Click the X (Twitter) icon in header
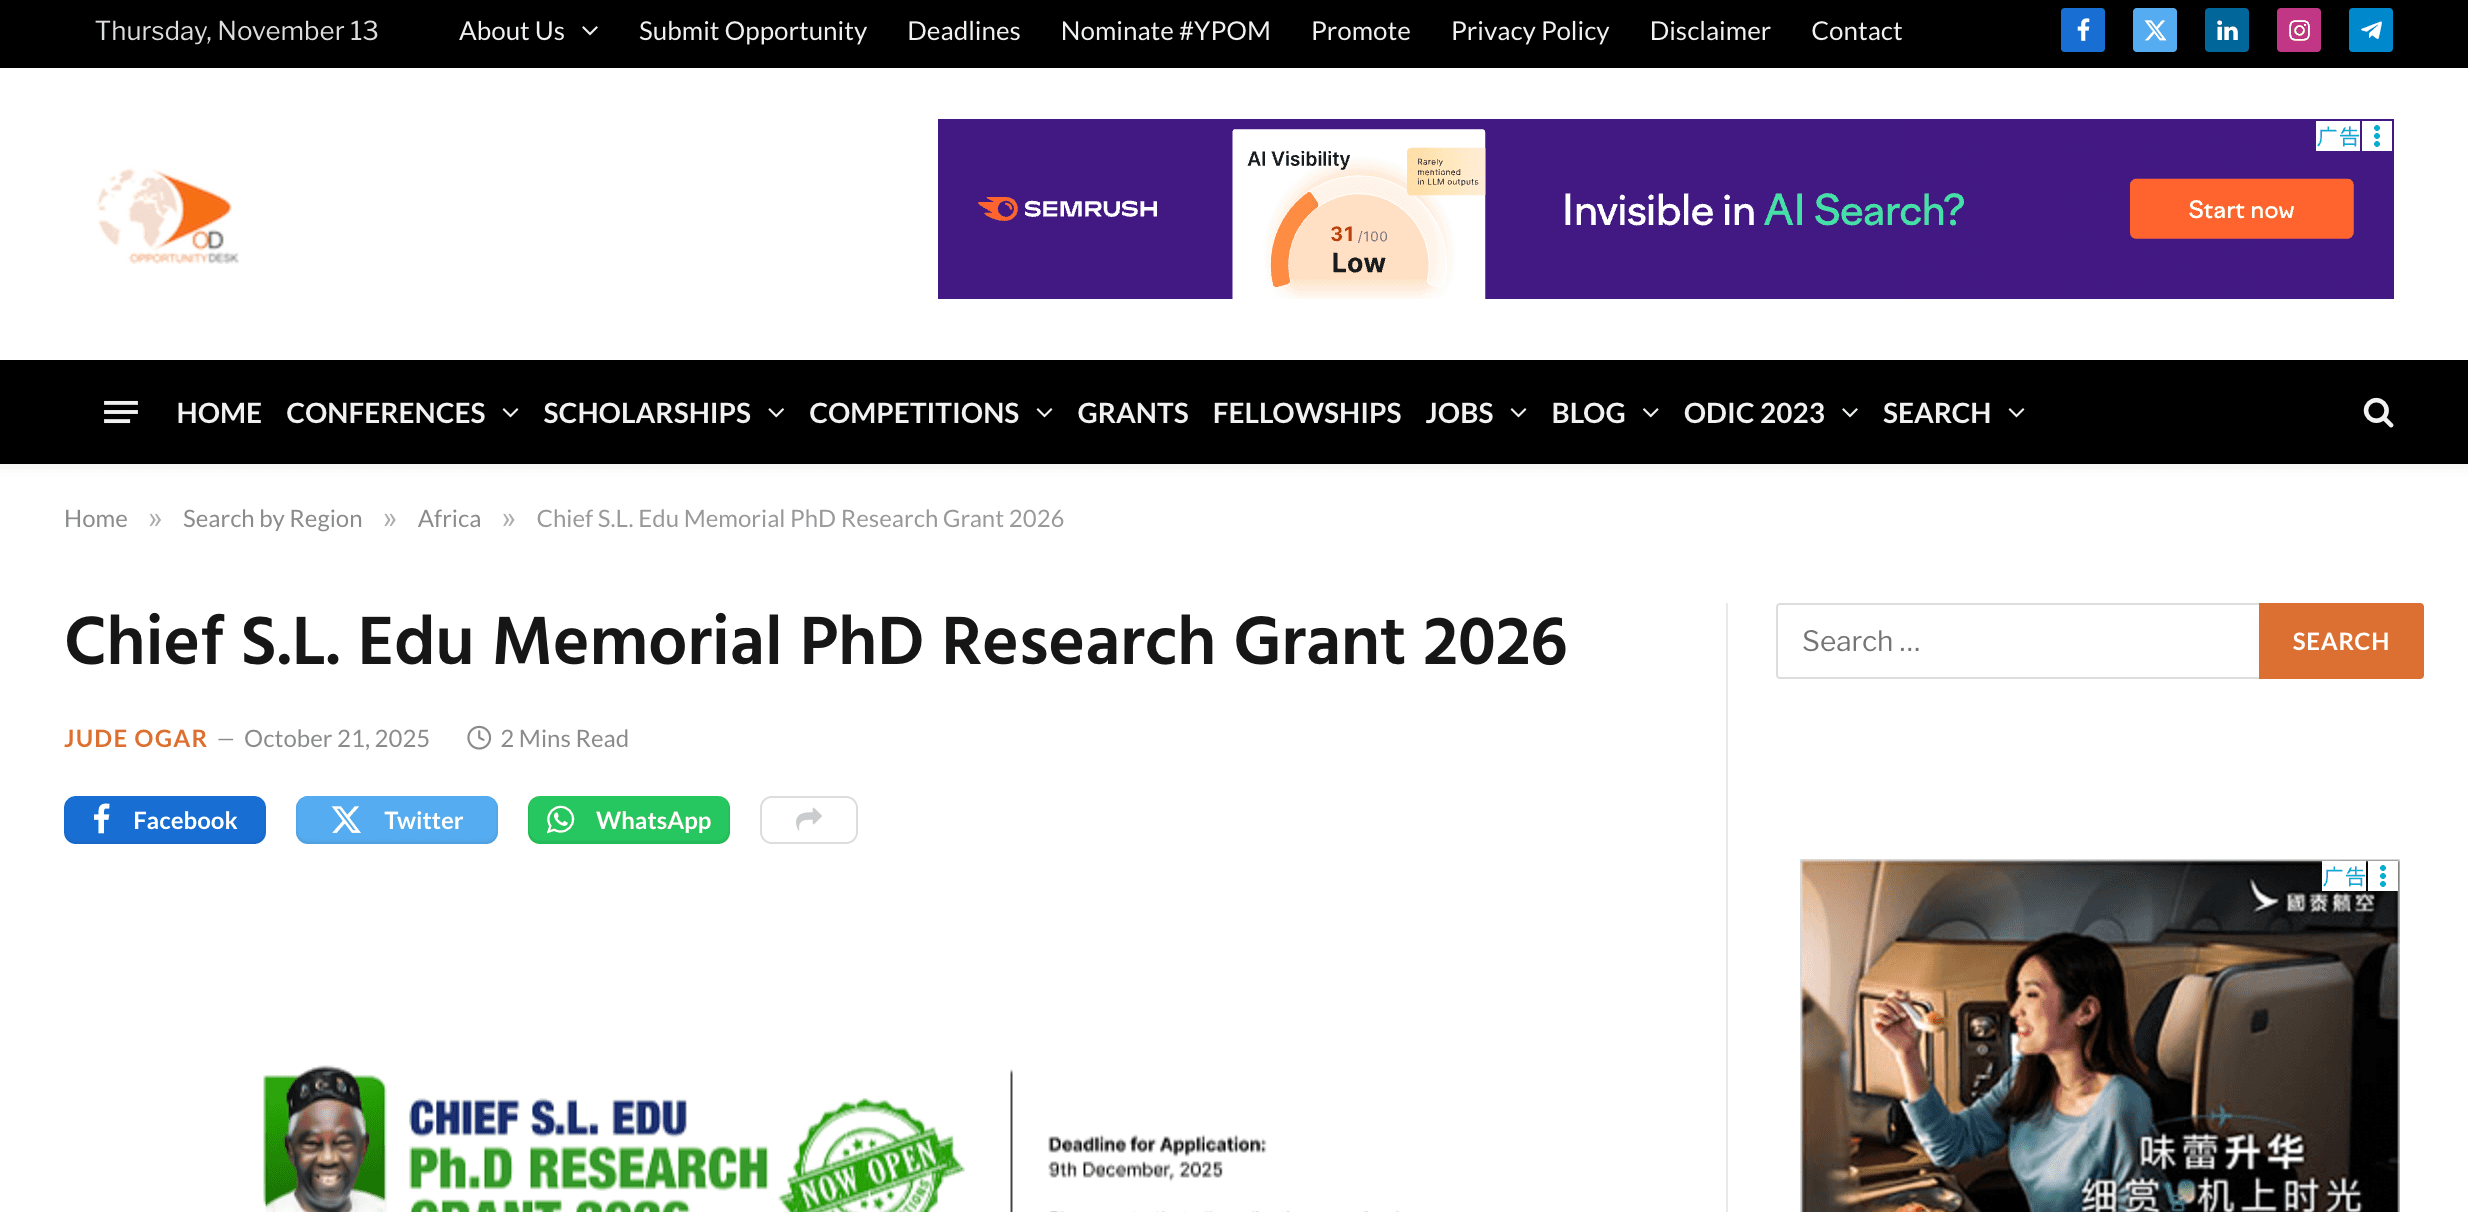The width and height of the screenshot is (2468, 1212). point(2154,30)
